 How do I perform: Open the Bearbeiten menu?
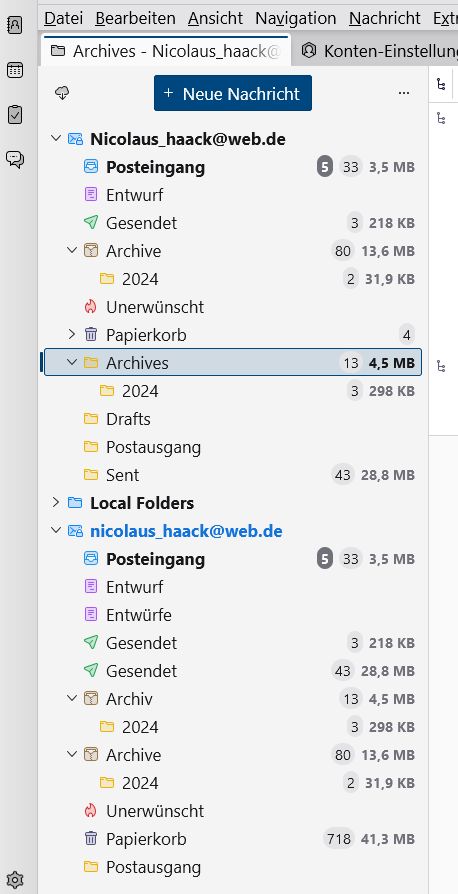[135, 18]
